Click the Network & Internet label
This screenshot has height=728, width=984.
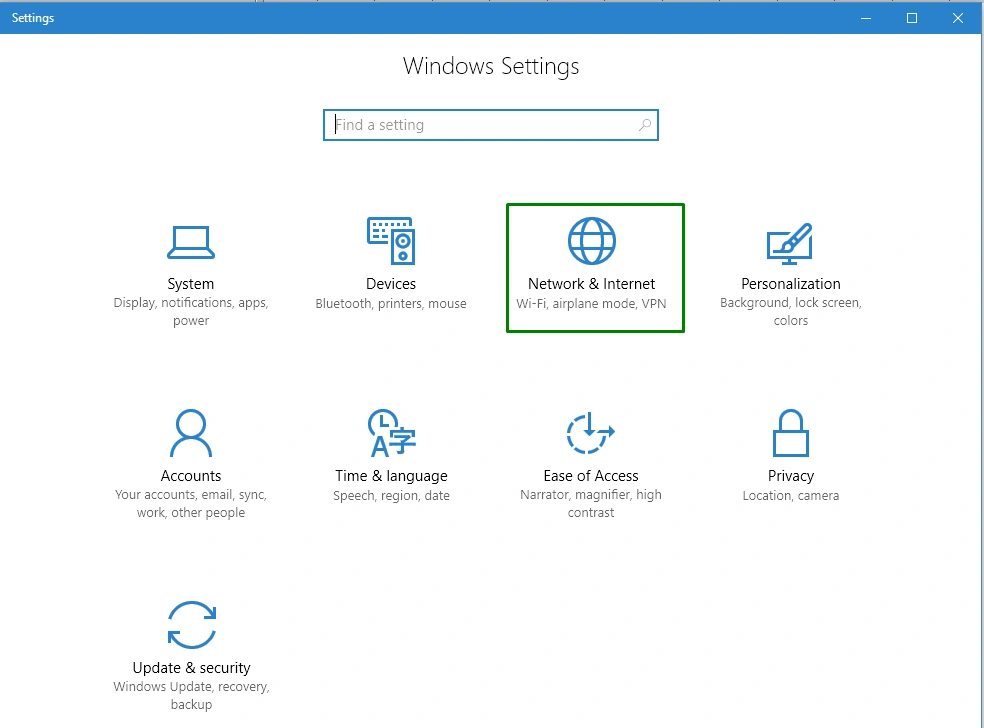click(591, 284)
